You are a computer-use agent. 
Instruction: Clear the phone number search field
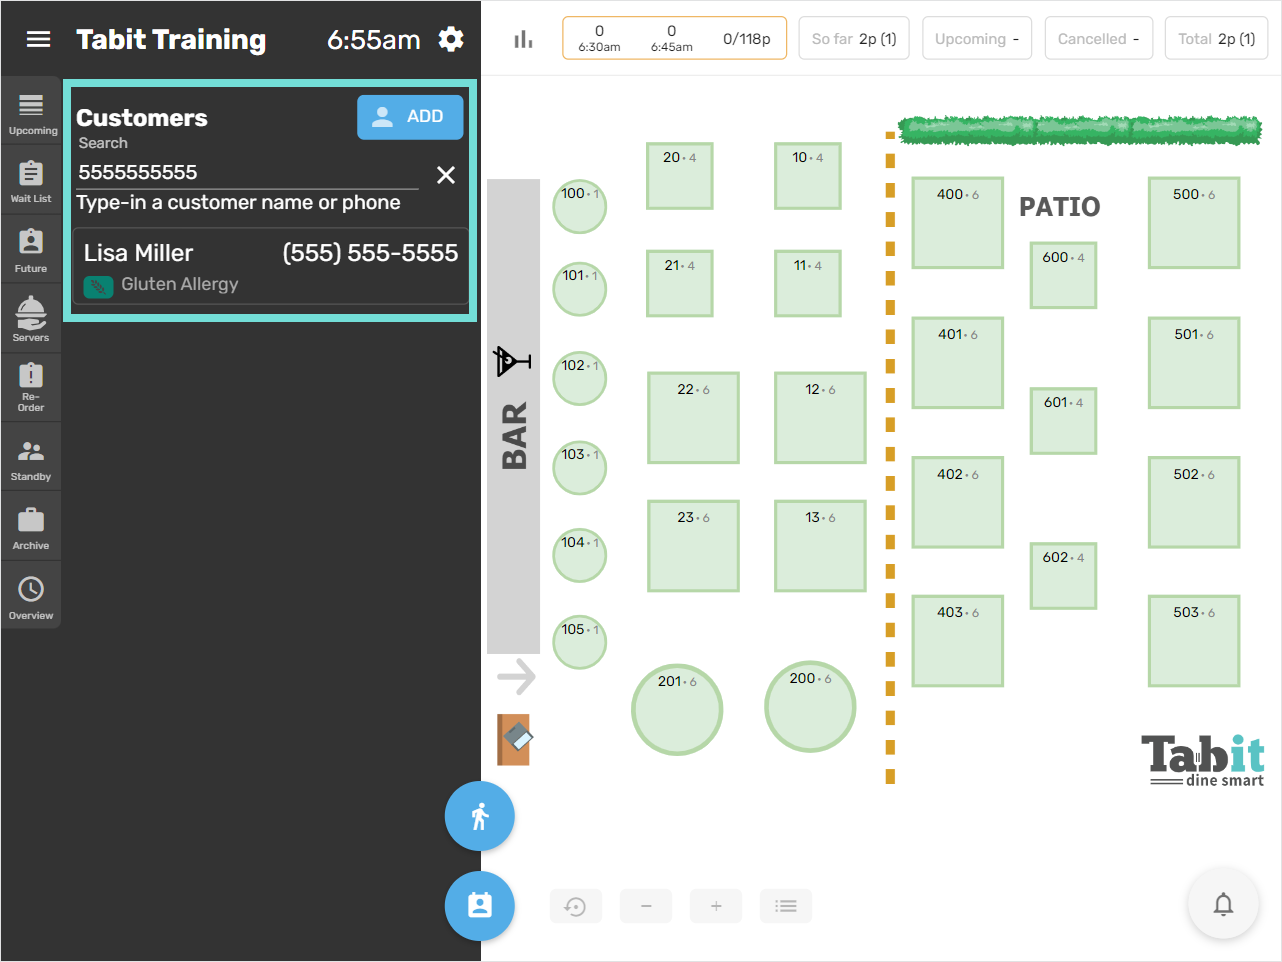[446, 174]
